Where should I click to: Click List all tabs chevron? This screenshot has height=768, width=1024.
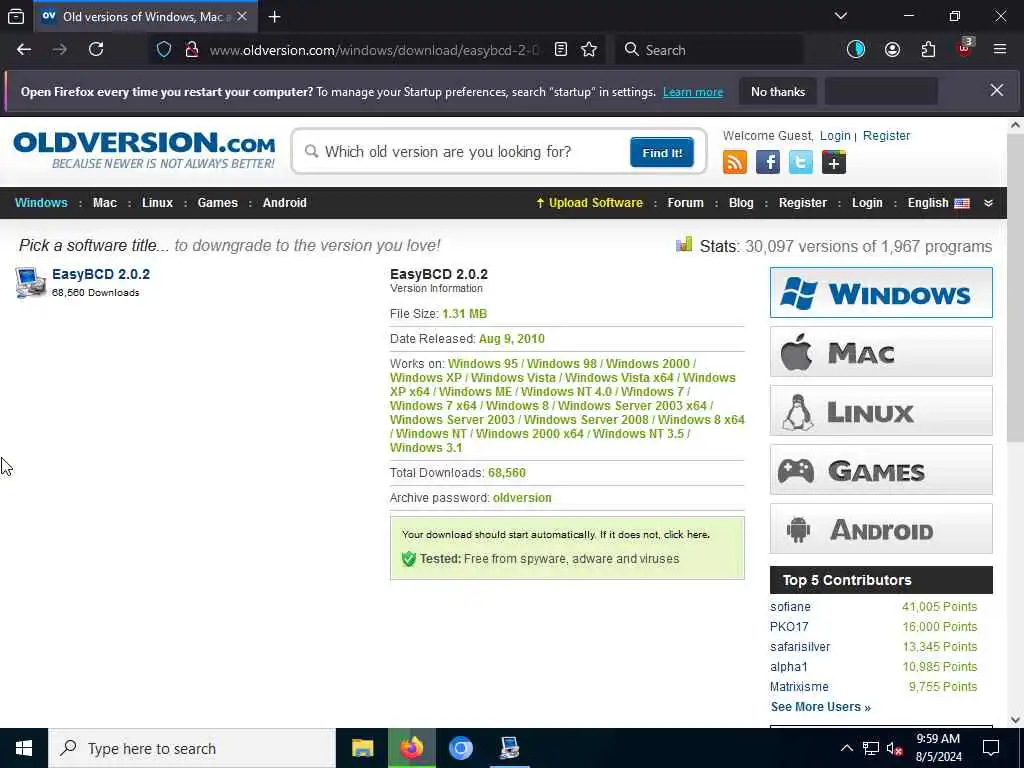point(840,16)
